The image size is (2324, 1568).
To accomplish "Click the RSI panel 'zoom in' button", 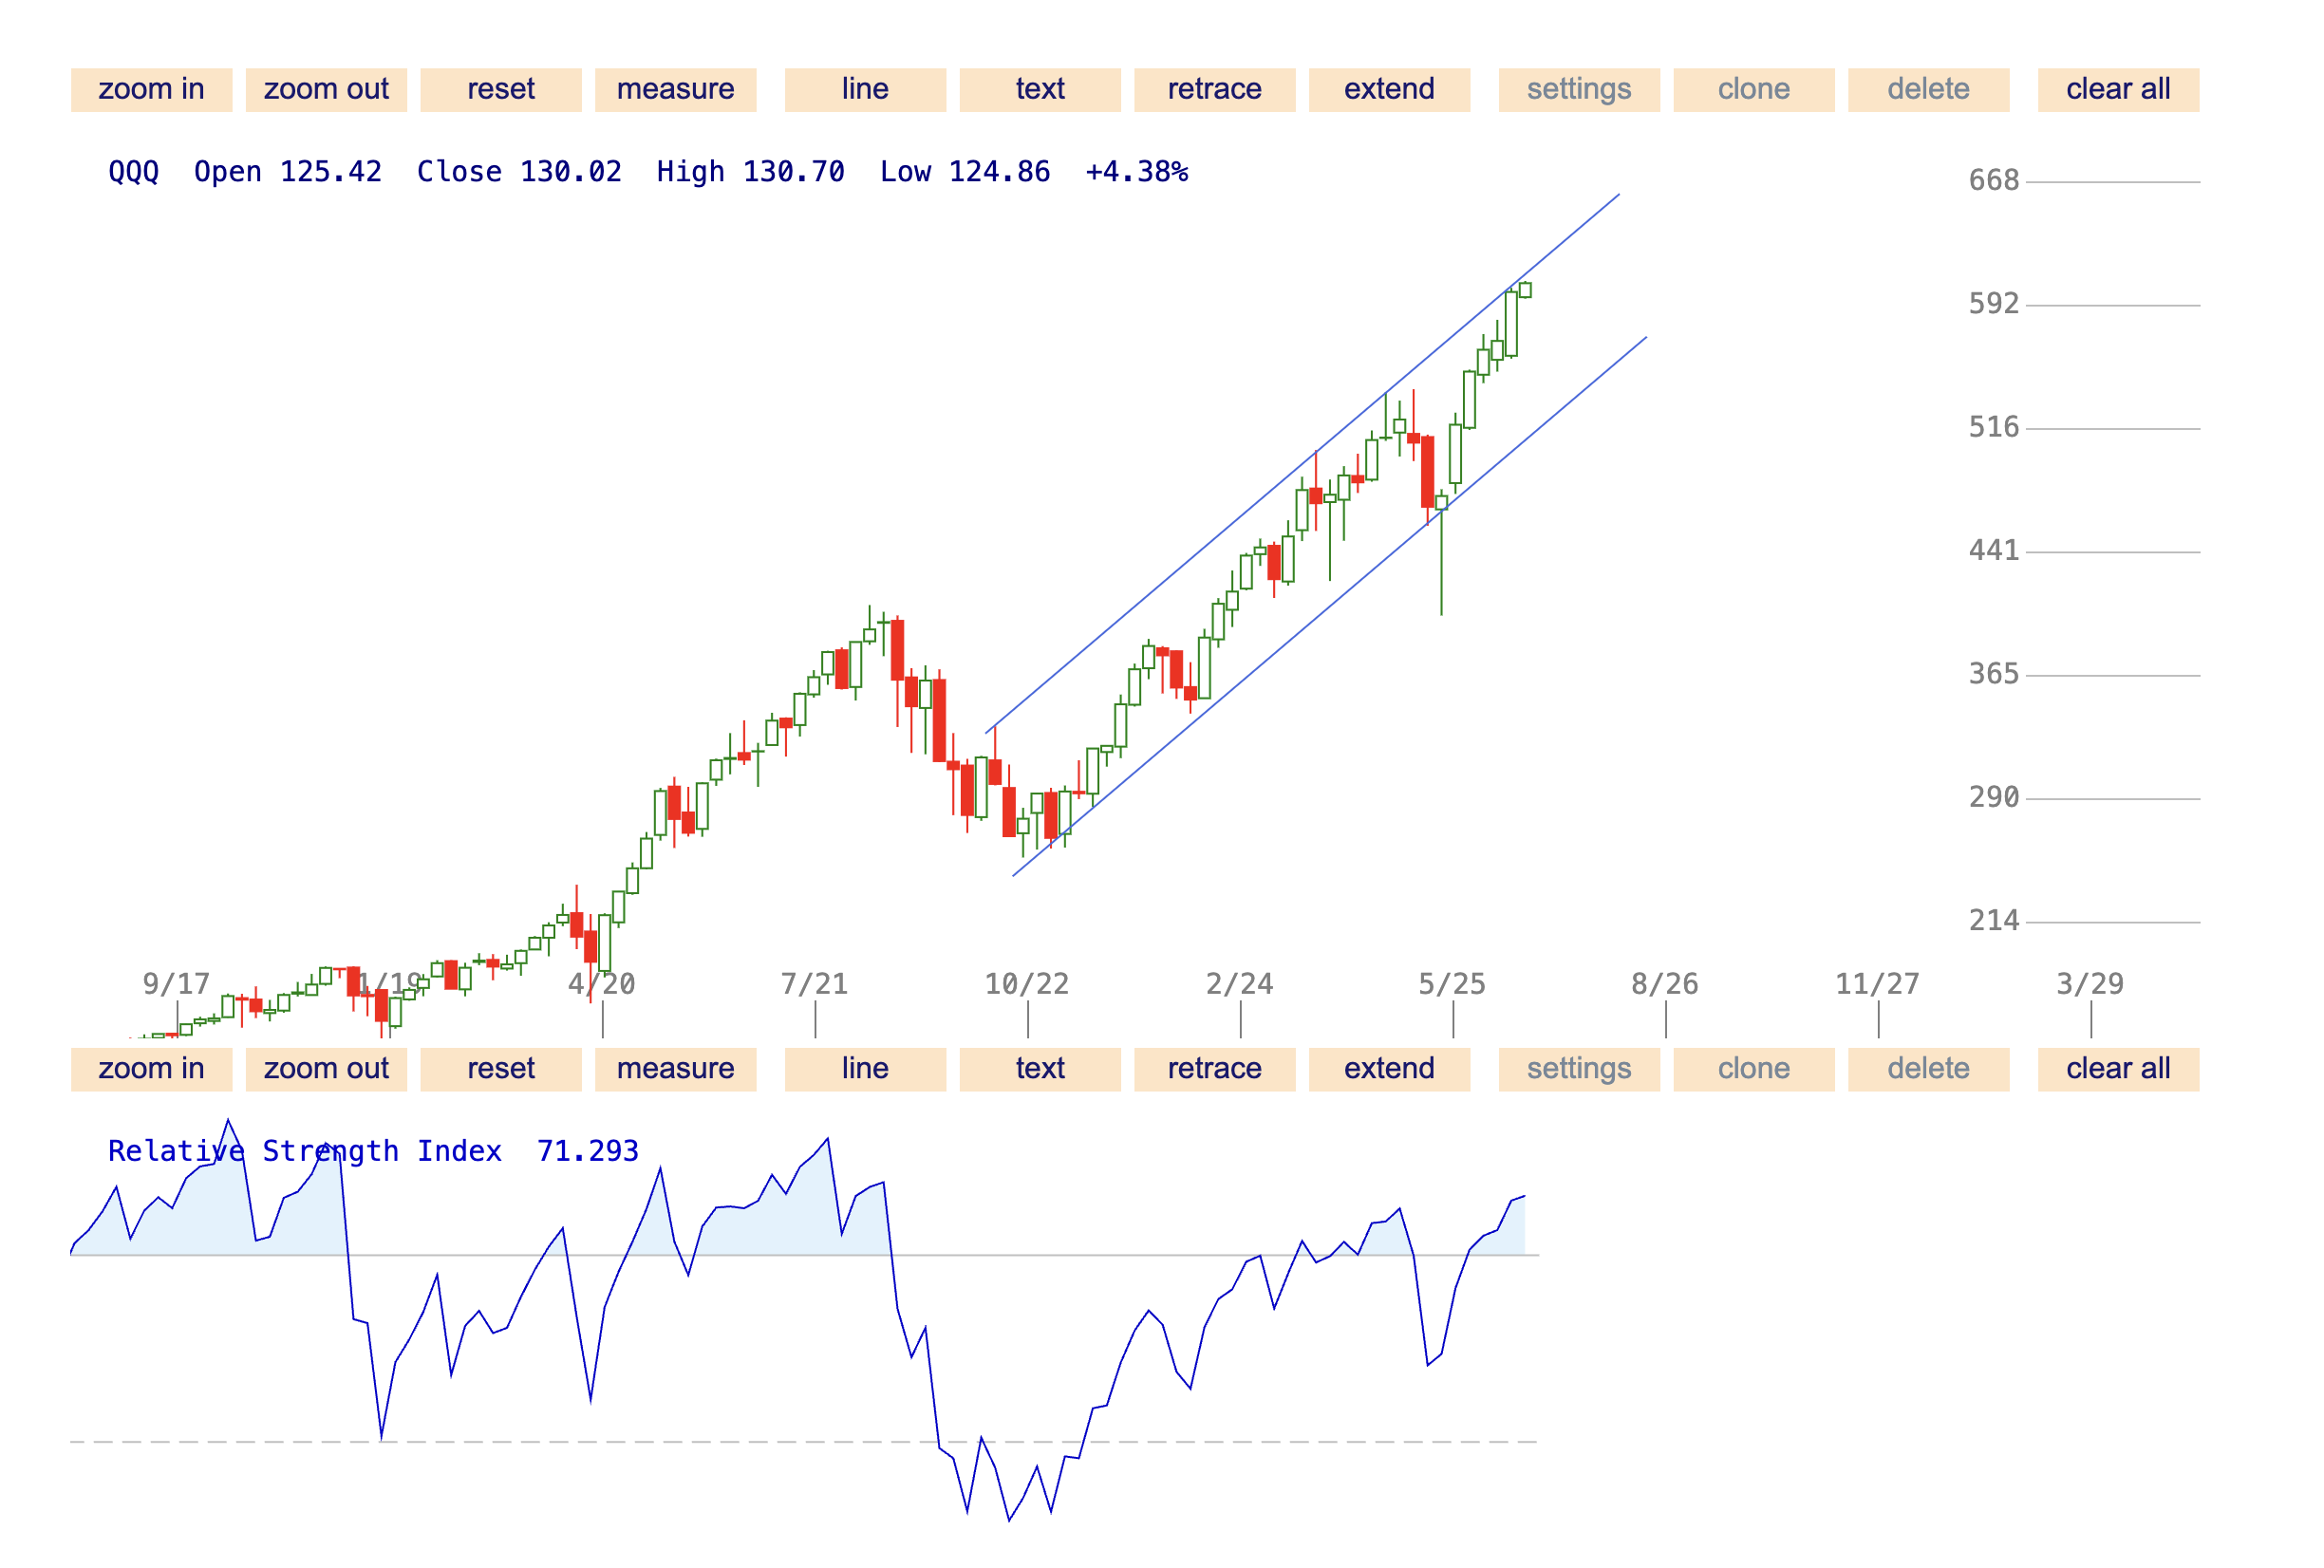I will click(x=151, y=1069).
